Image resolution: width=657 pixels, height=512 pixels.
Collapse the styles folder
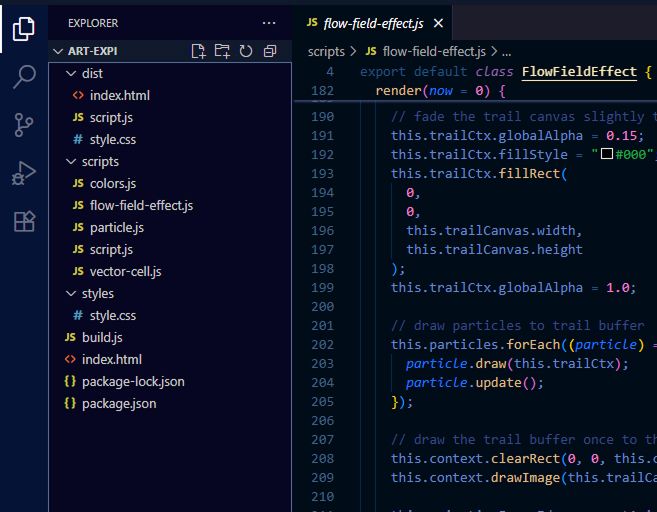[x=97, y=293]
